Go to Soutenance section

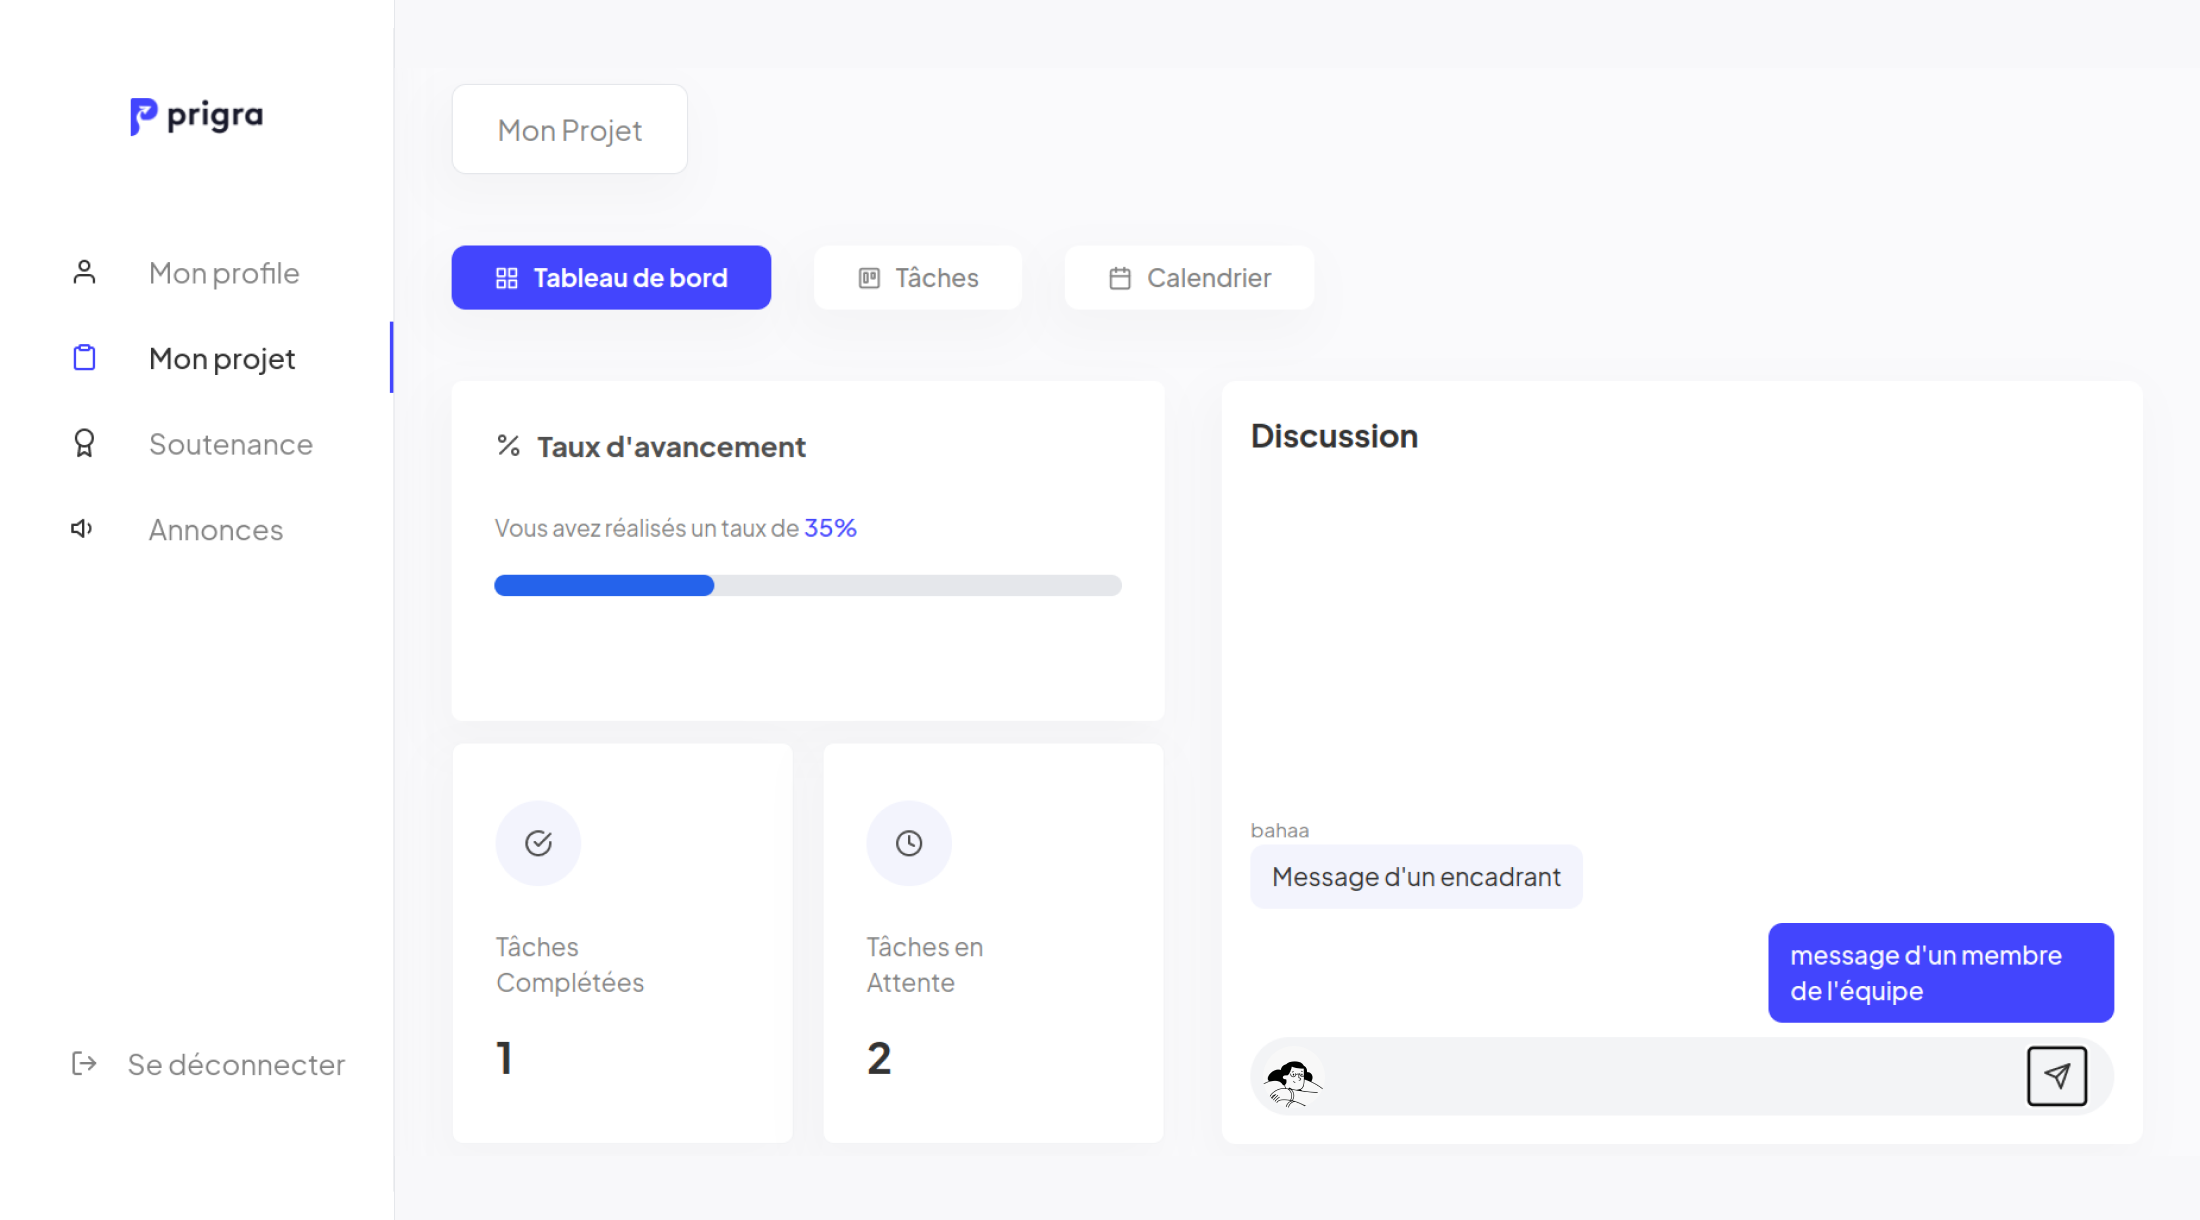pyautogui.click(x=231, y=444)
